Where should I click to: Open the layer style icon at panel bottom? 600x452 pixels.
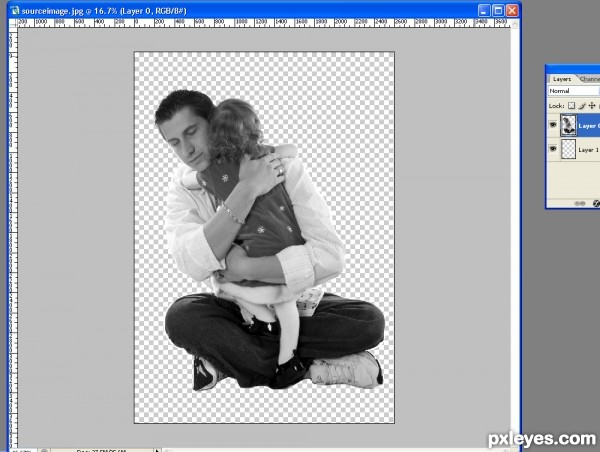pyautogui.click(x=596, y=203)
